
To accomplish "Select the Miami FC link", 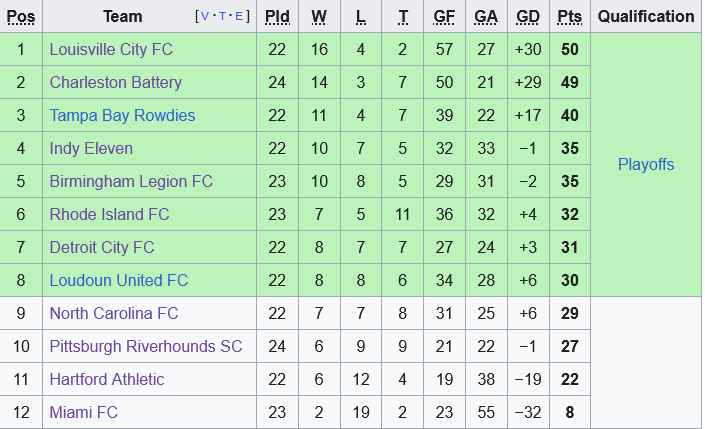I will coord(84,412).
